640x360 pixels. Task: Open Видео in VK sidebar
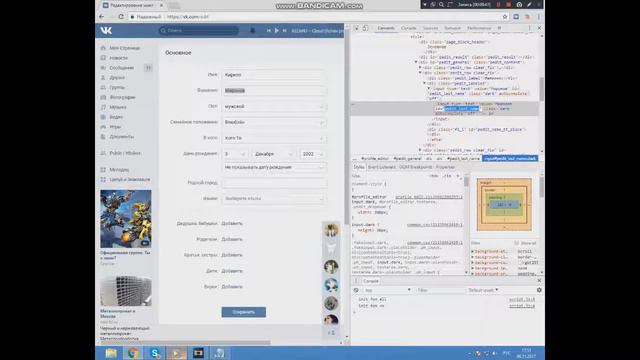[x=116, y=117]
